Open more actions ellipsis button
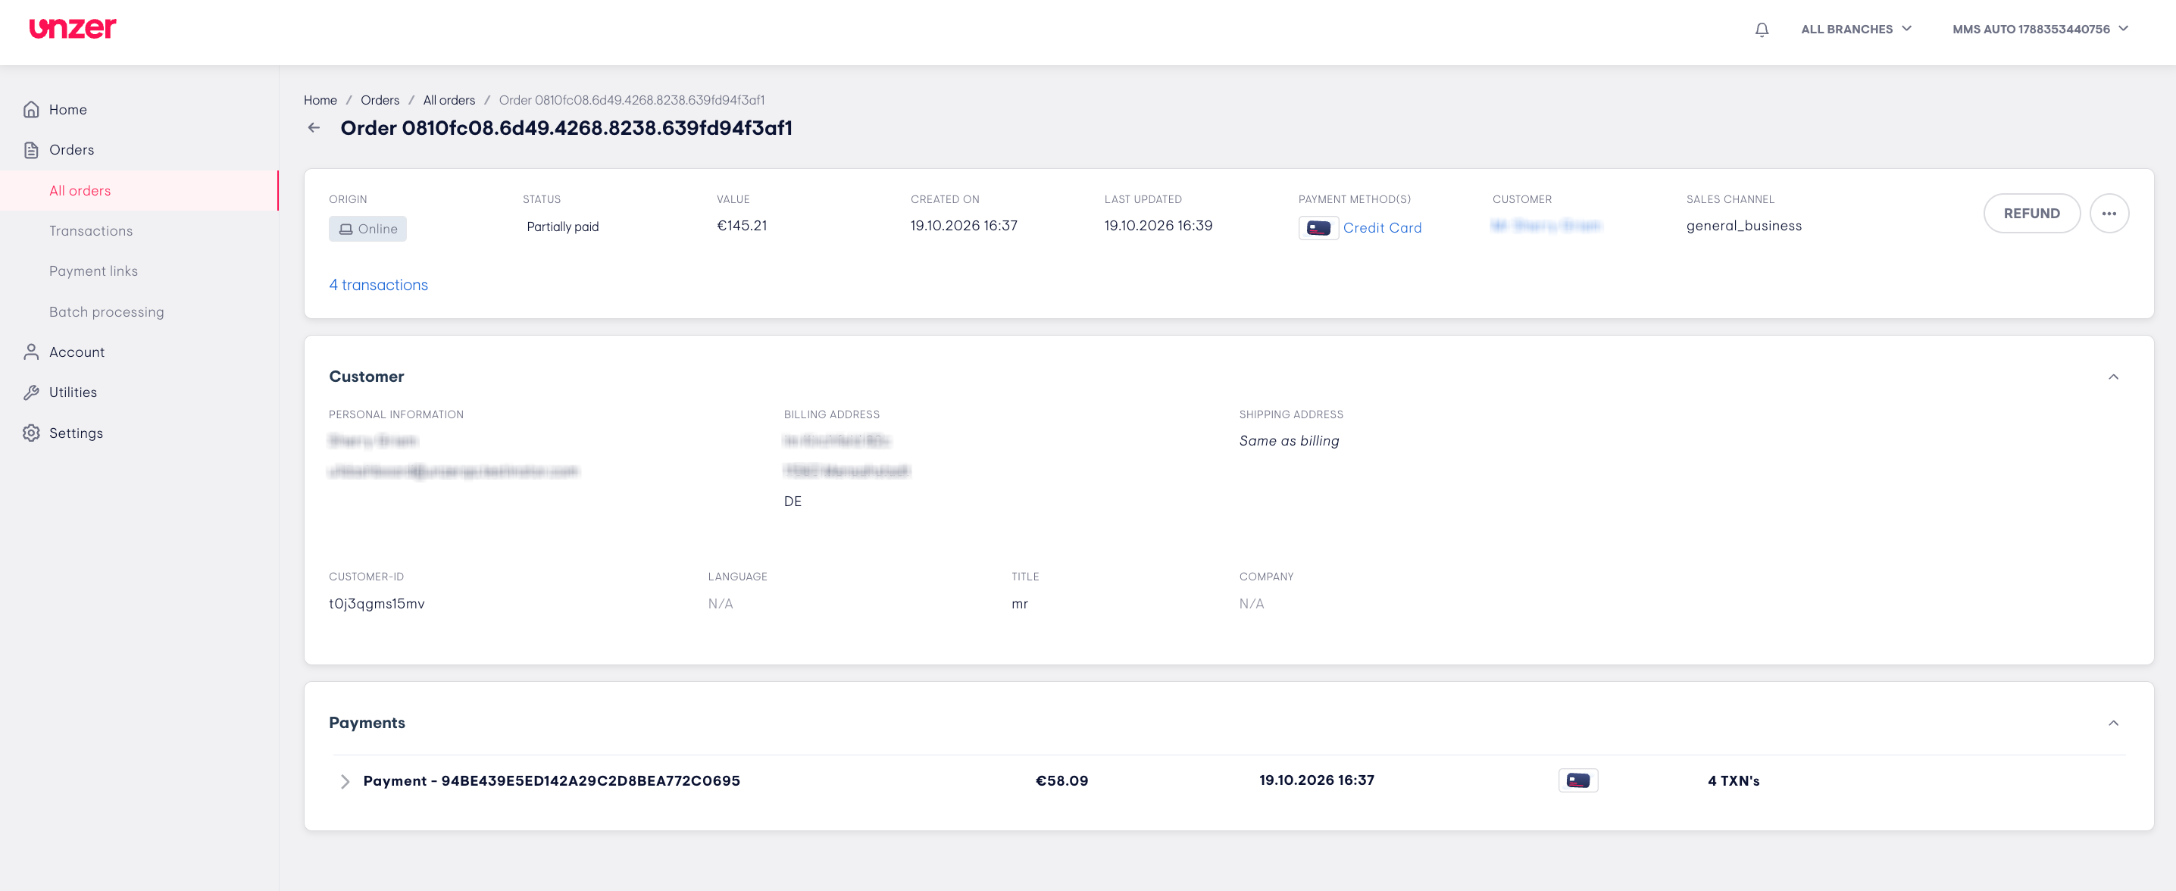 2109,213
